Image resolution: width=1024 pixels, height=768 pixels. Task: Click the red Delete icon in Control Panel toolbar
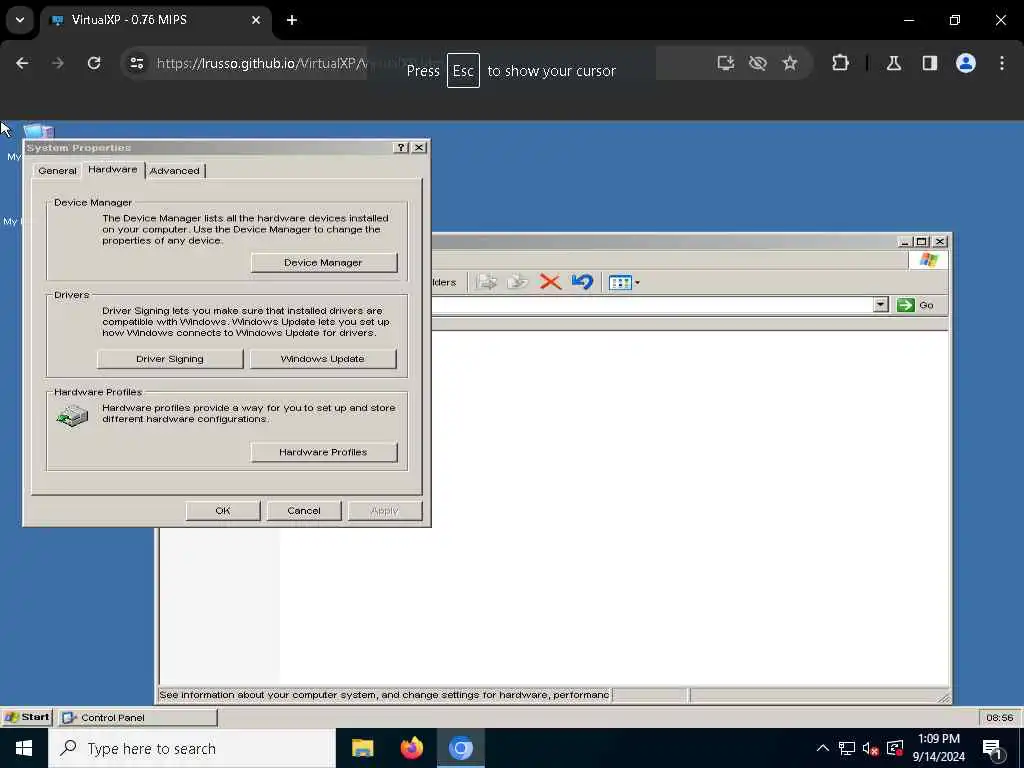(551, 282)
